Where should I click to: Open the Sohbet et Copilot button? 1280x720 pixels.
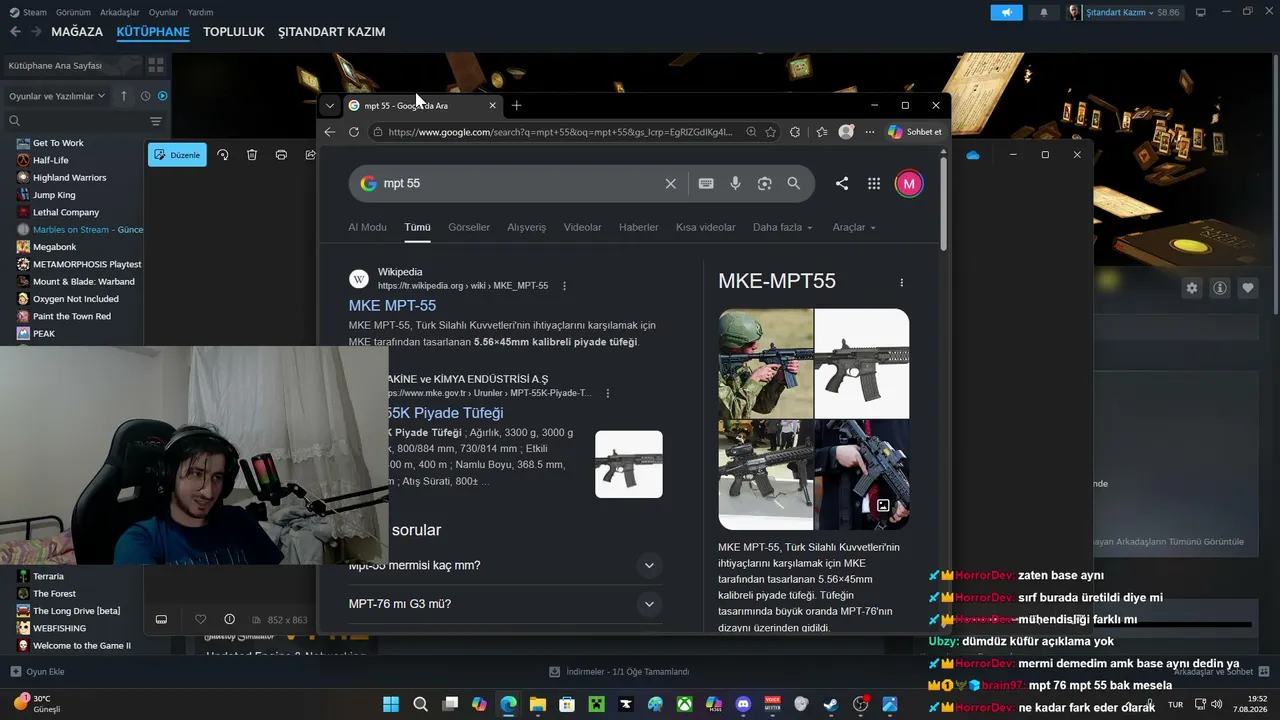pos(914,132)
